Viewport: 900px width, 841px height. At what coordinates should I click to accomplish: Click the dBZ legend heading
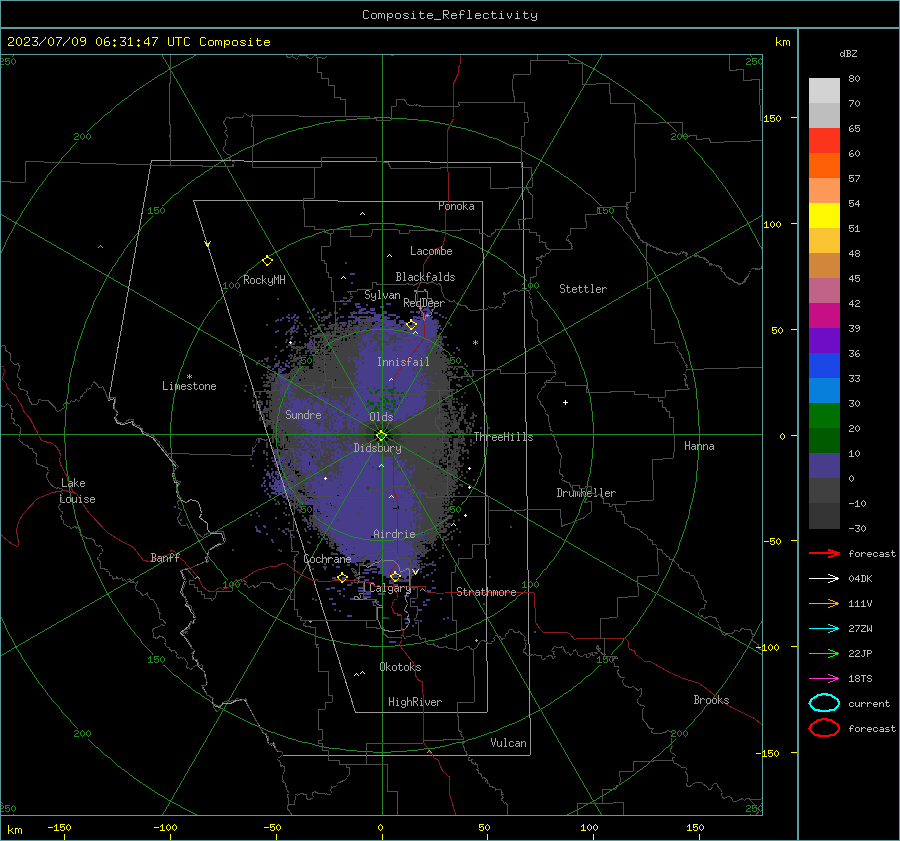[848, 53]
